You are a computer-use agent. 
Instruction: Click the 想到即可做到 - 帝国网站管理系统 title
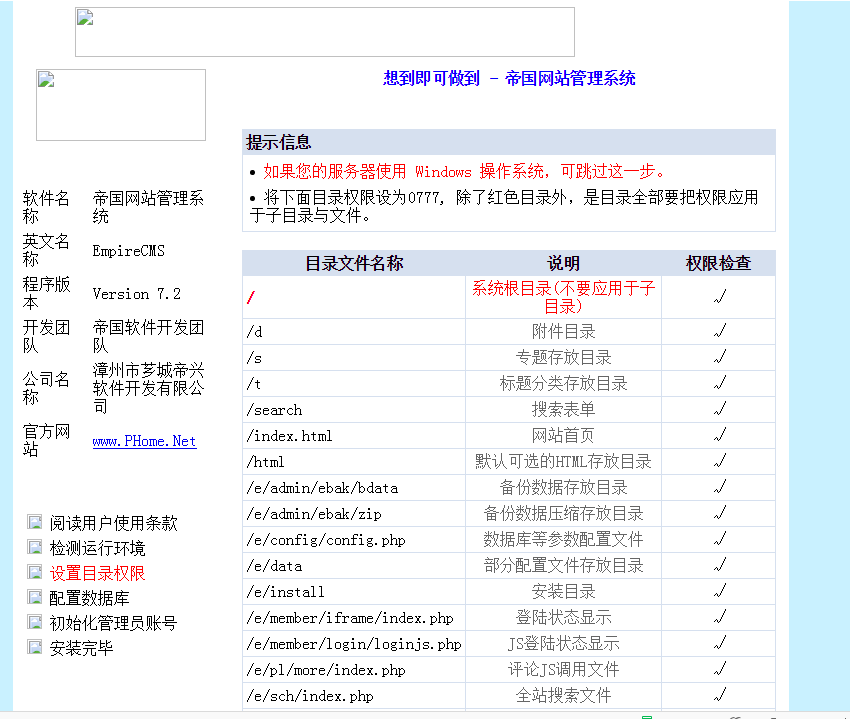(x=509, y=78)
